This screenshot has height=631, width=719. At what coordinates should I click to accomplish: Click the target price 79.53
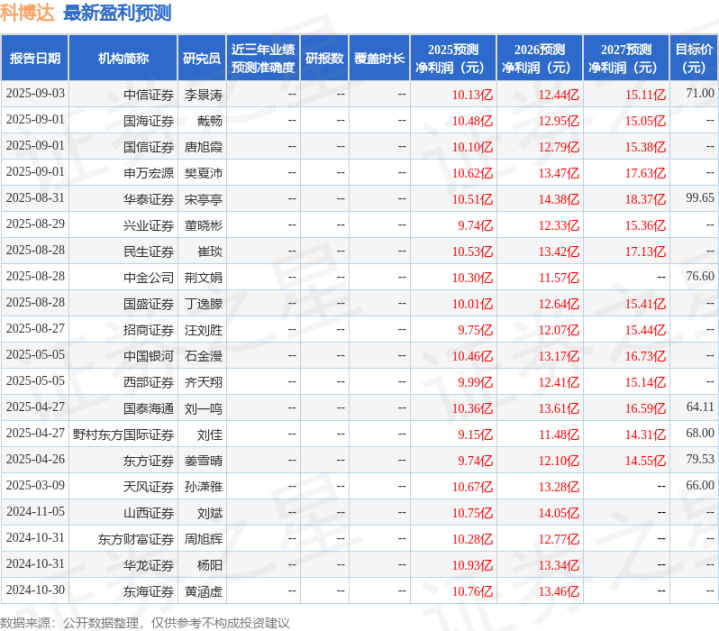click(700, 459)
